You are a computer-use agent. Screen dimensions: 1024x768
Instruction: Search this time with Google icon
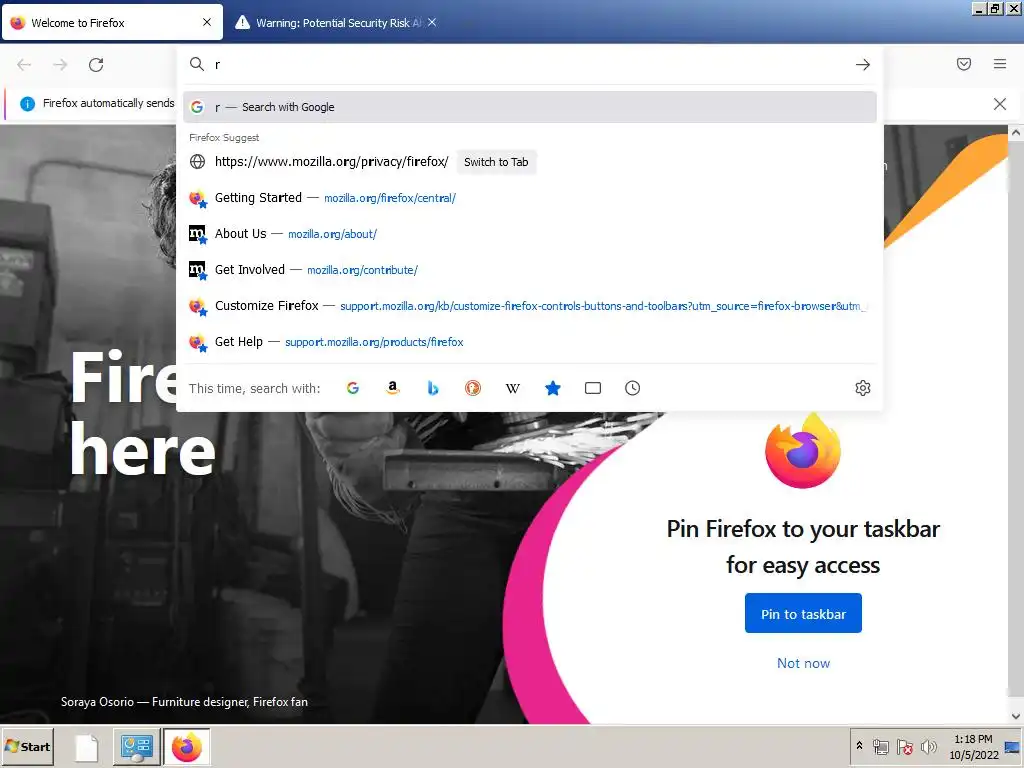tap(353, 389)
